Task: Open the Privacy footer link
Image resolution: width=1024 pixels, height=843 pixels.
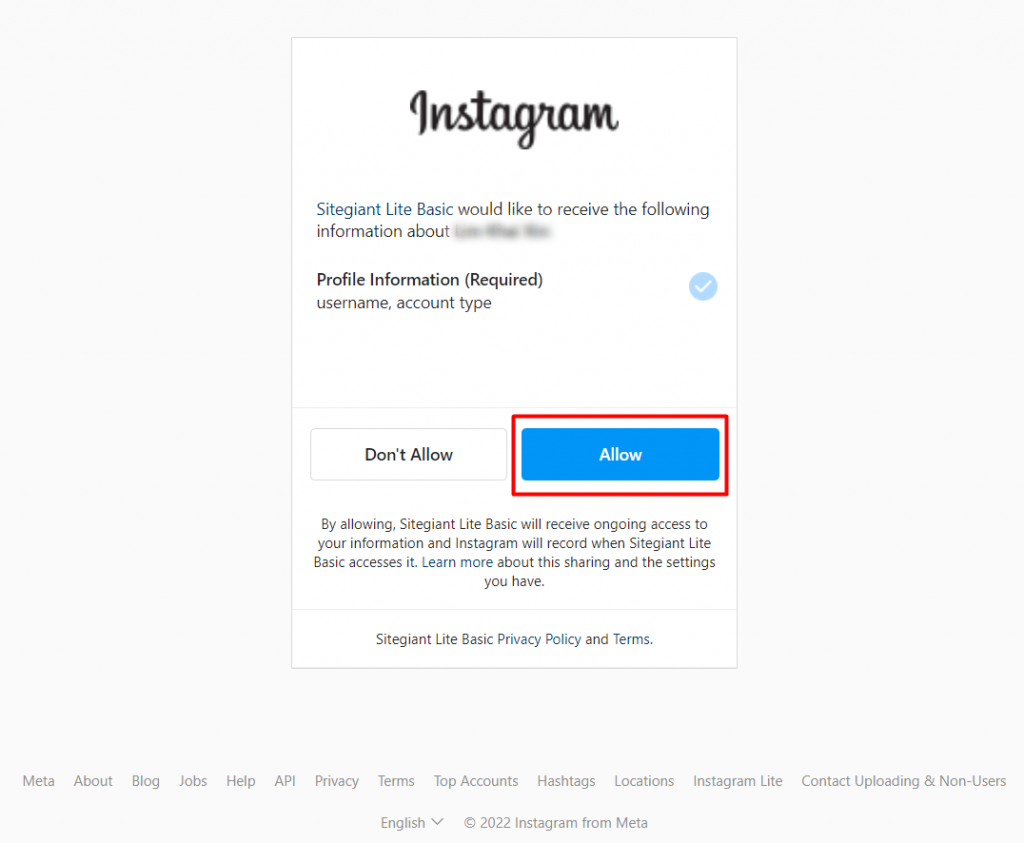Action: coord(336,781)
